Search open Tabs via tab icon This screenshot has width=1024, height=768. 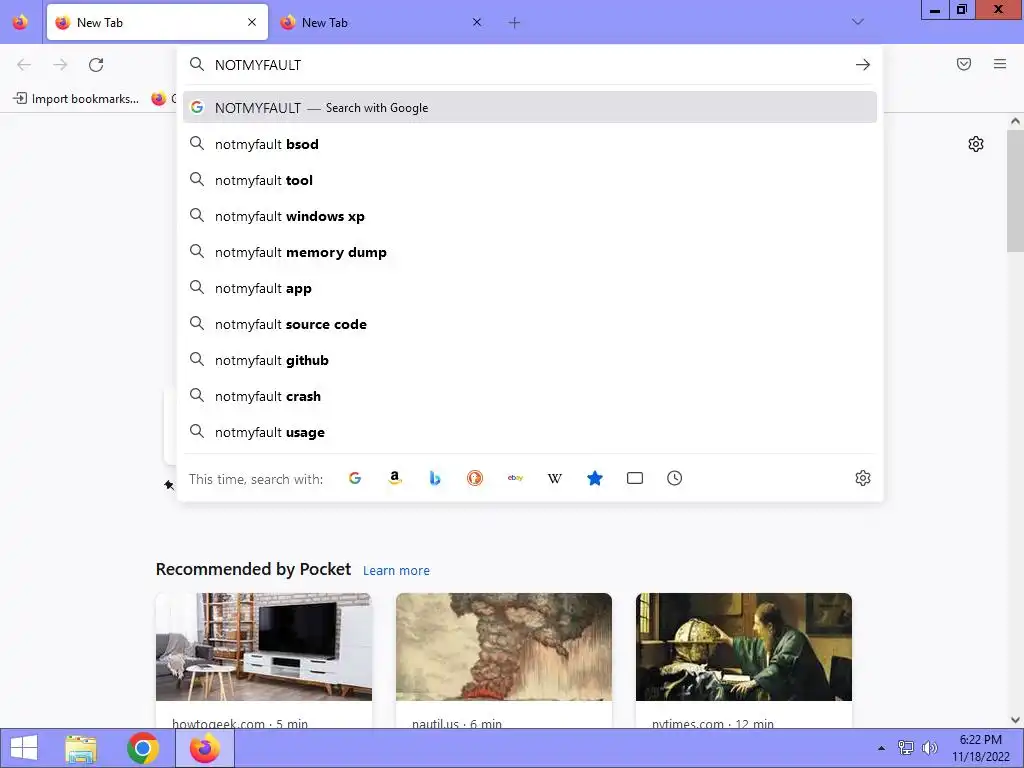pos(635,478)
